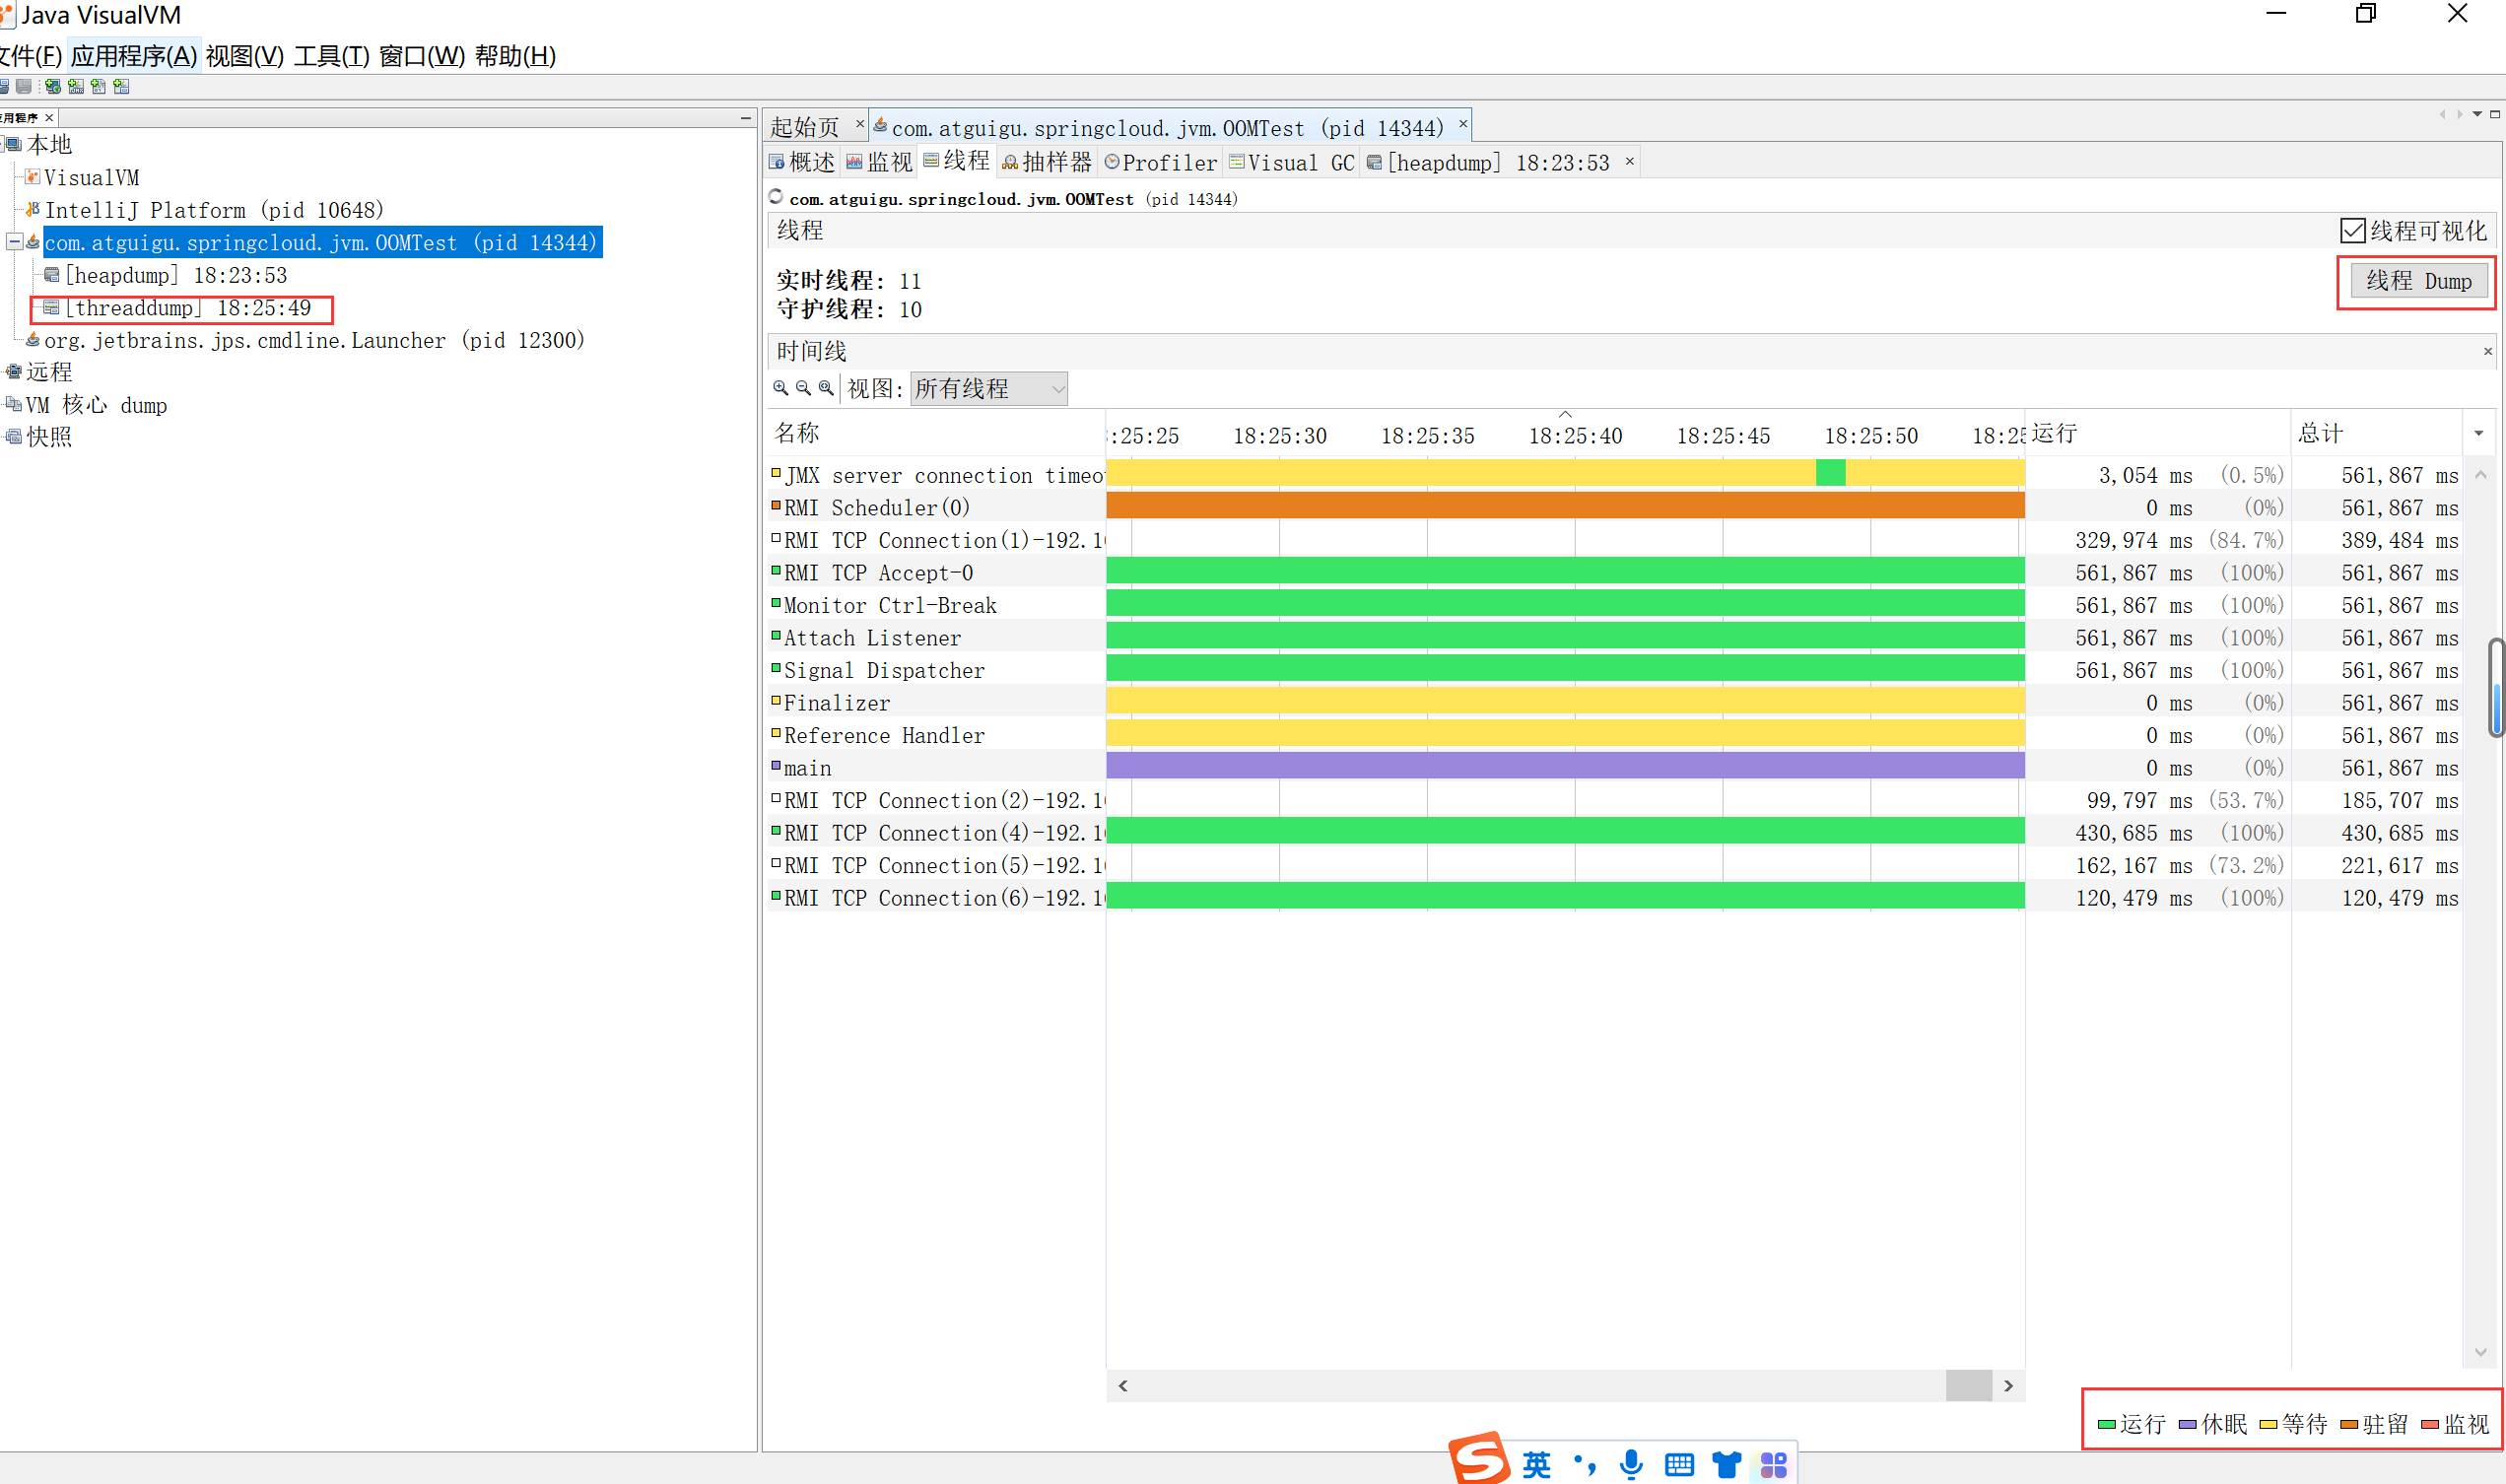Click the VM 核心 dump node icon
Screen dimensions: 2506x1484
point(14,404)
